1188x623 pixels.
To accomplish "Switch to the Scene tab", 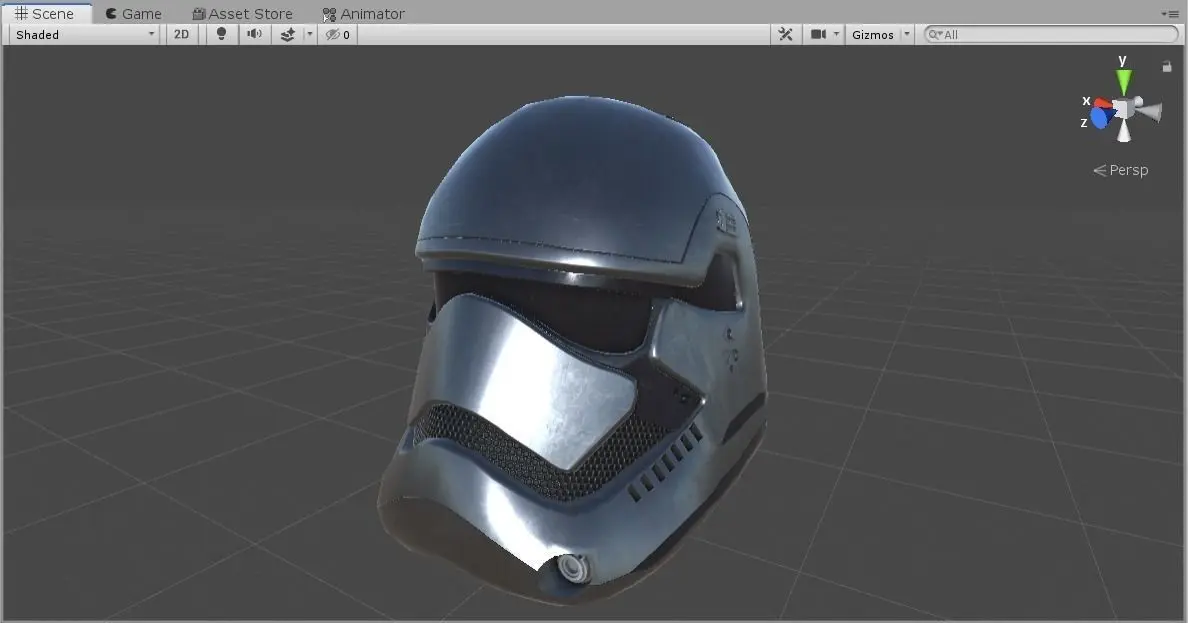I will [x=45, y=14].
